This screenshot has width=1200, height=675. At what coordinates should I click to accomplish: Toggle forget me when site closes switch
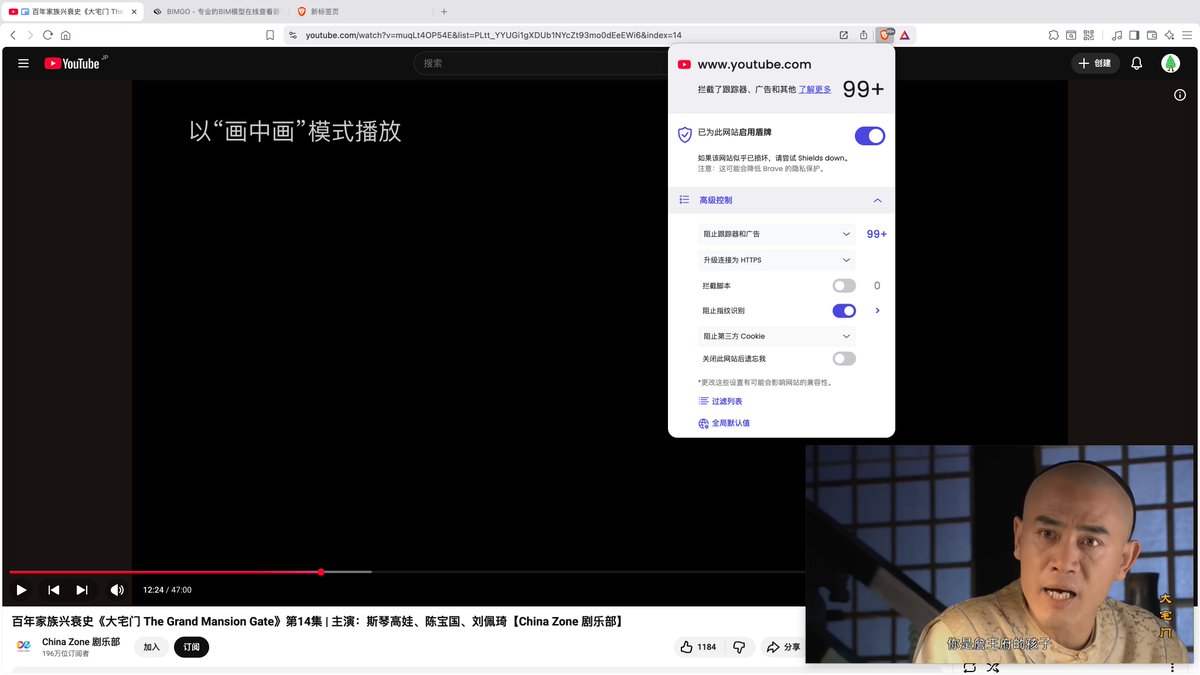pos(845,359)
